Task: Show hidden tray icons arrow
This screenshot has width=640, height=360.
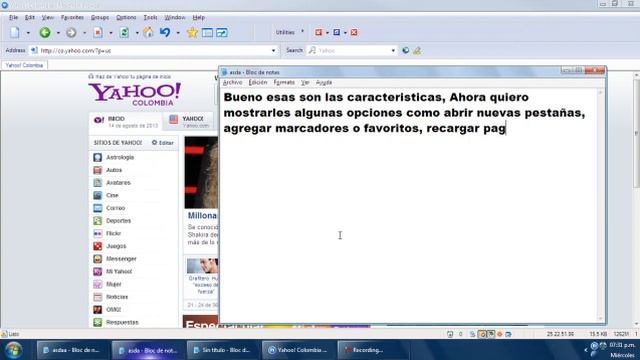Action: pyautogui.click(x=586, y=350)
